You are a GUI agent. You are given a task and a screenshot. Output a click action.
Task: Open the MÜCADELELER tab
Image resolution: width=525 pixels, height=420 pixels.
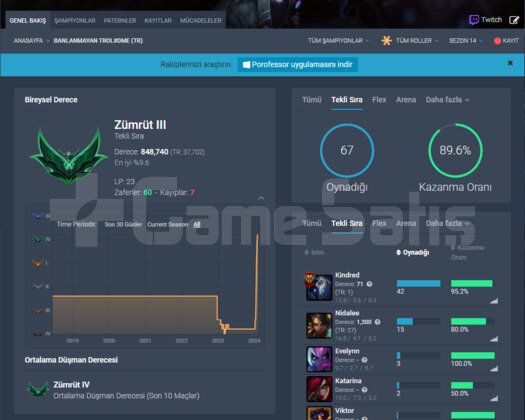[201, 20]
